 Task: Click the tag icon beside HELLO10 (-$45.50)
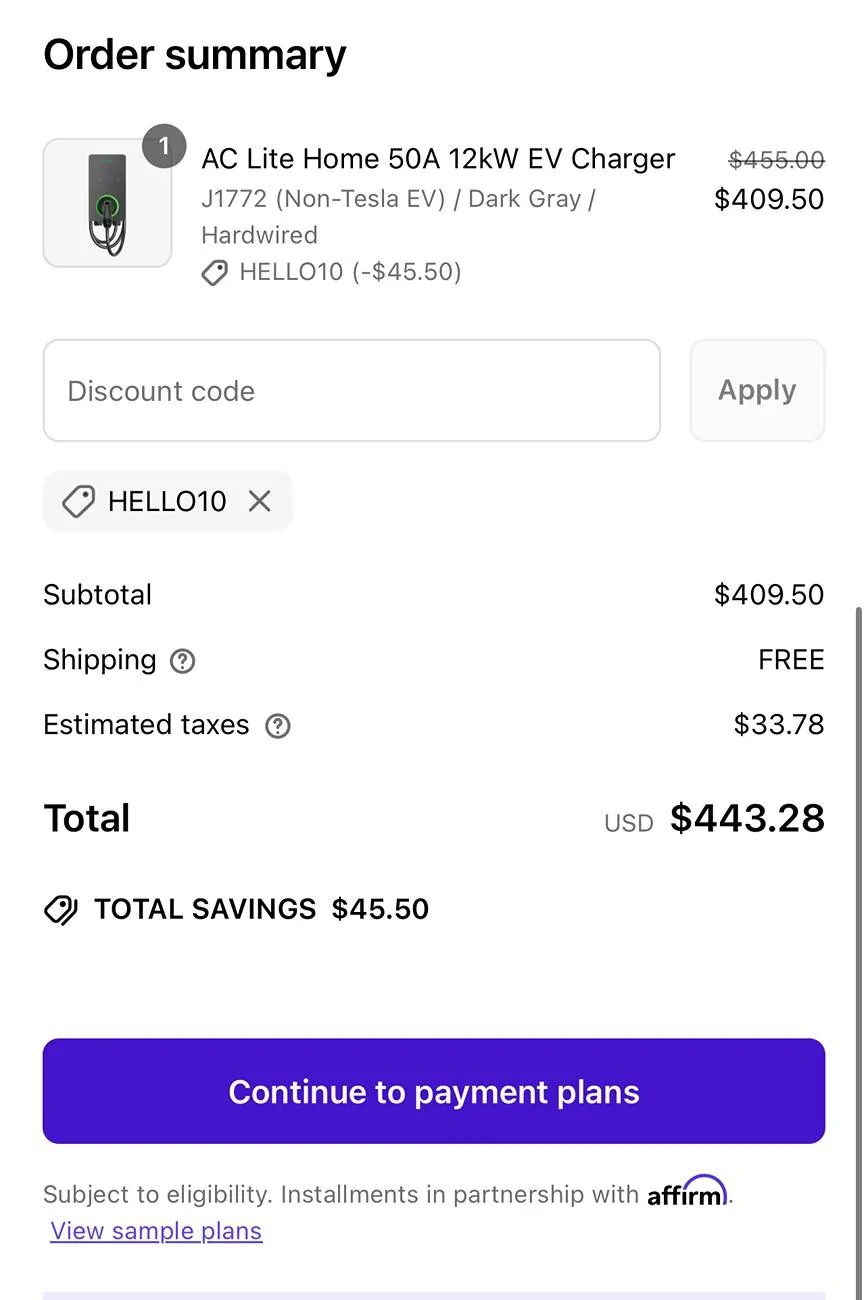(215, 272)
